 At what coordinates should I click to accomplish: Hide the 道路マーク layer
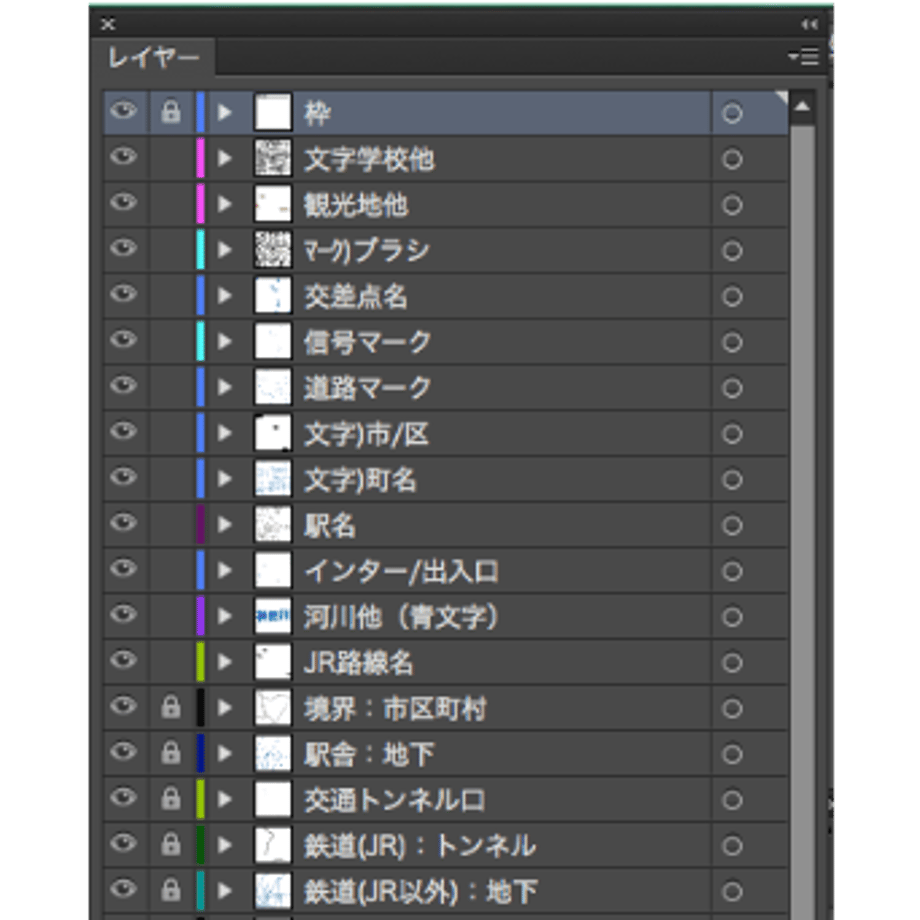tap(124, 385)
